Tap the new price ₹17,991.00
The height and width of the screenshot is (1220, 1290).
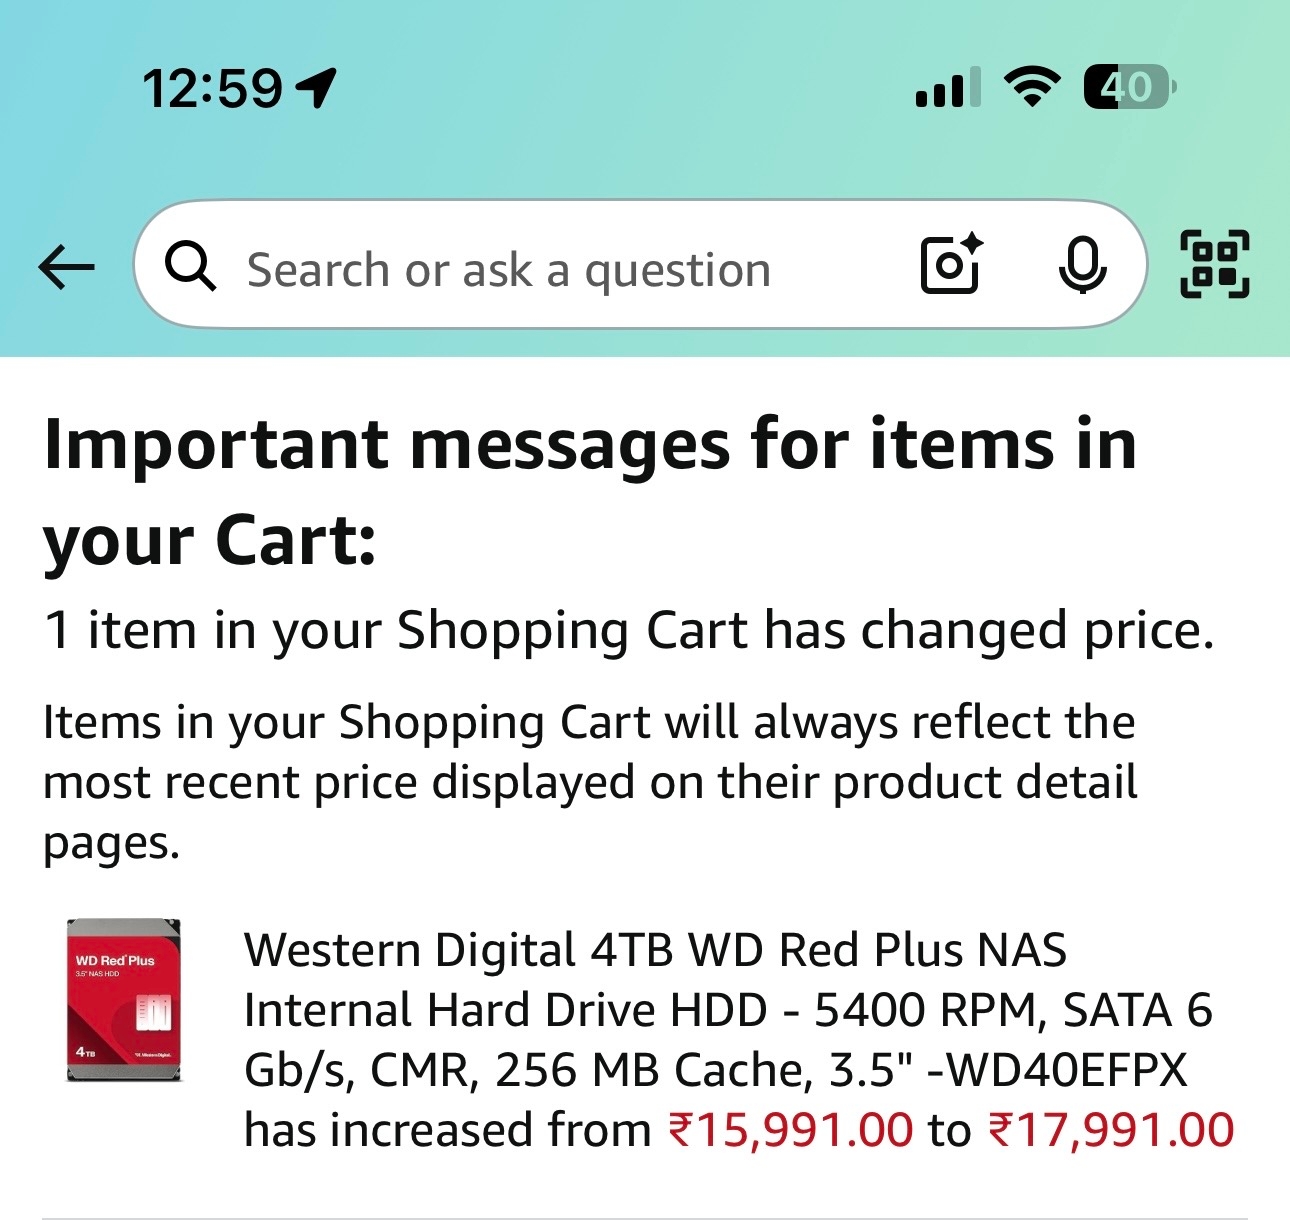(x=1110, y=1130)
